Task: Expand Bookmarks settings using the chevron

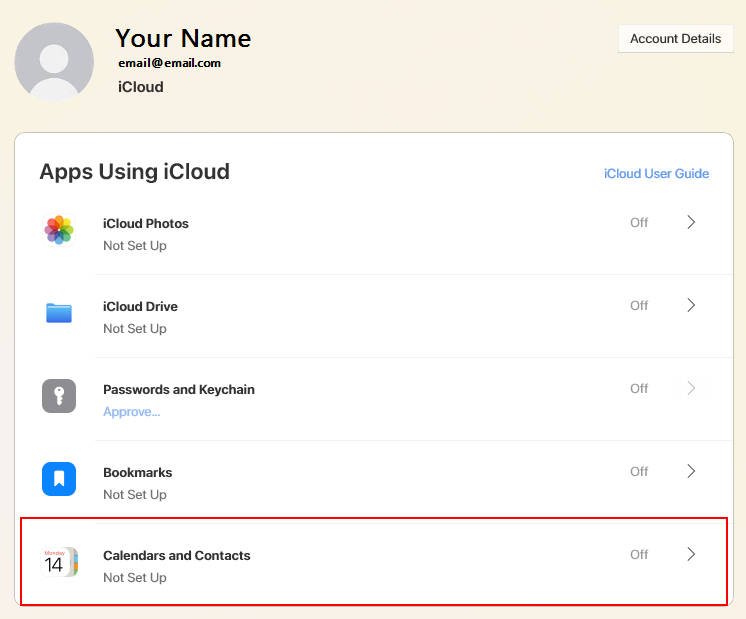Action: [x=691, y=471]
